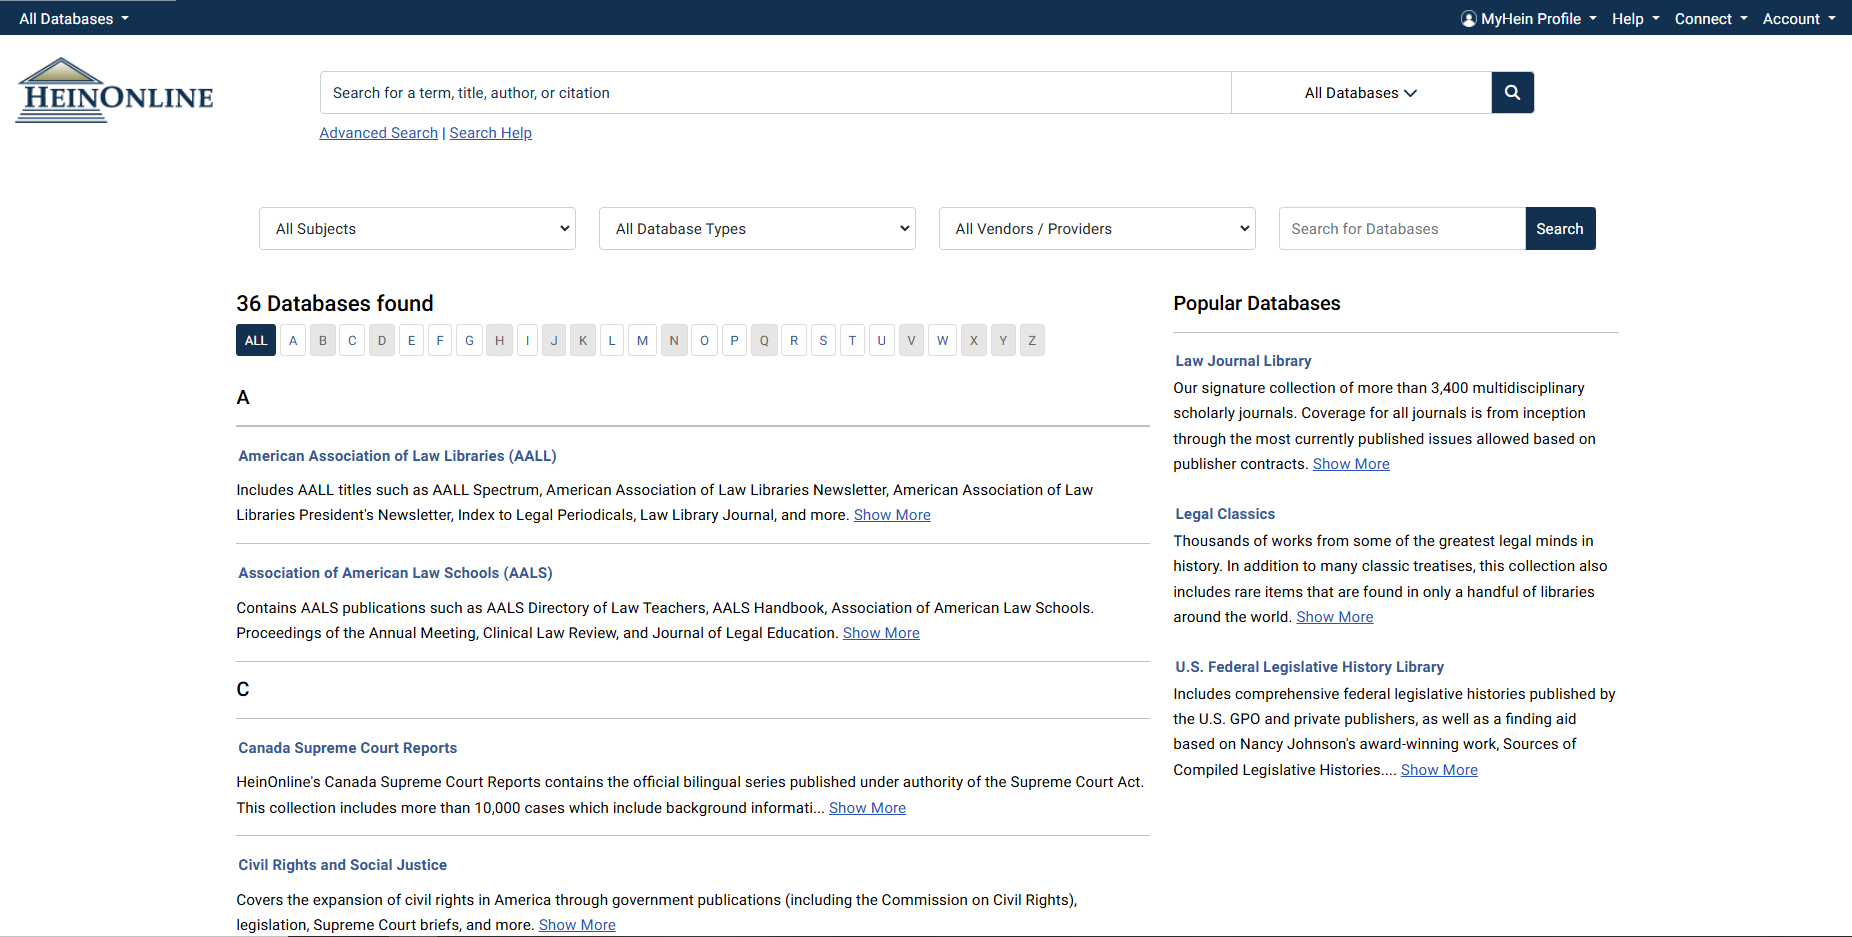Click the HeinOnline logo
1852x937 pixels.
pos(115,92)
